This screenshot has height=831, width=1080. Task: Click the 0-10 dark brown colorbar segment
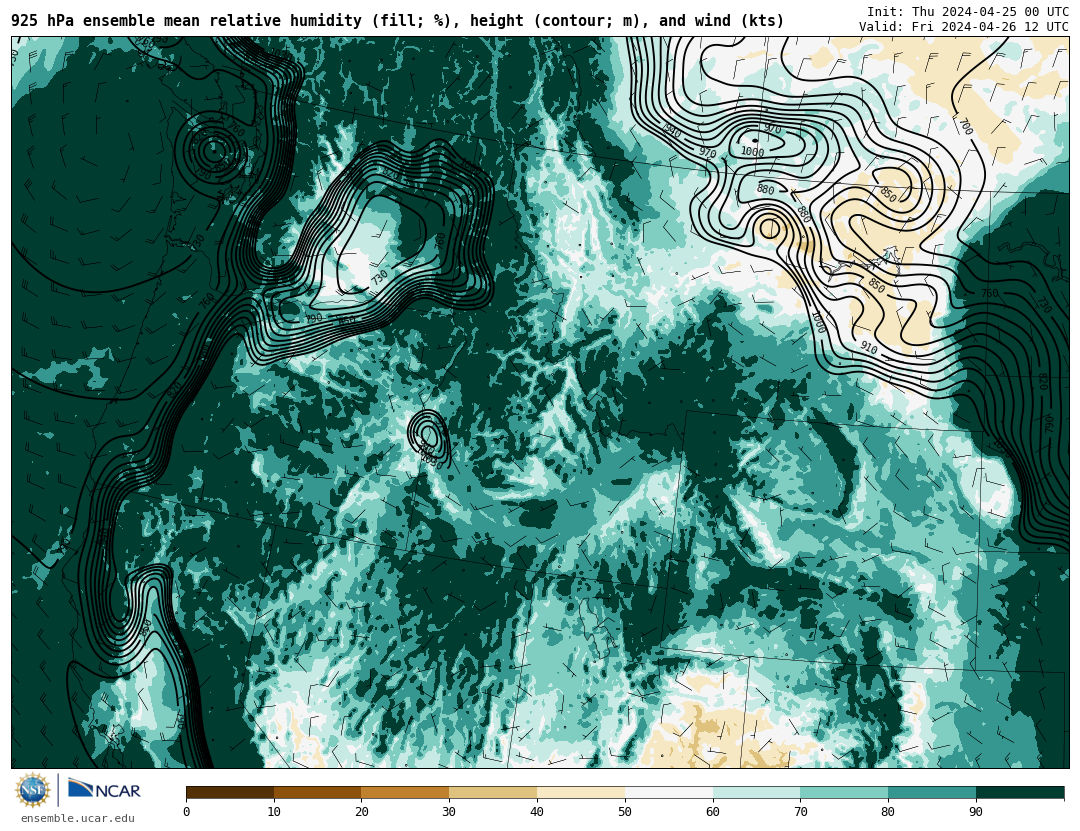tap(230, 793)
